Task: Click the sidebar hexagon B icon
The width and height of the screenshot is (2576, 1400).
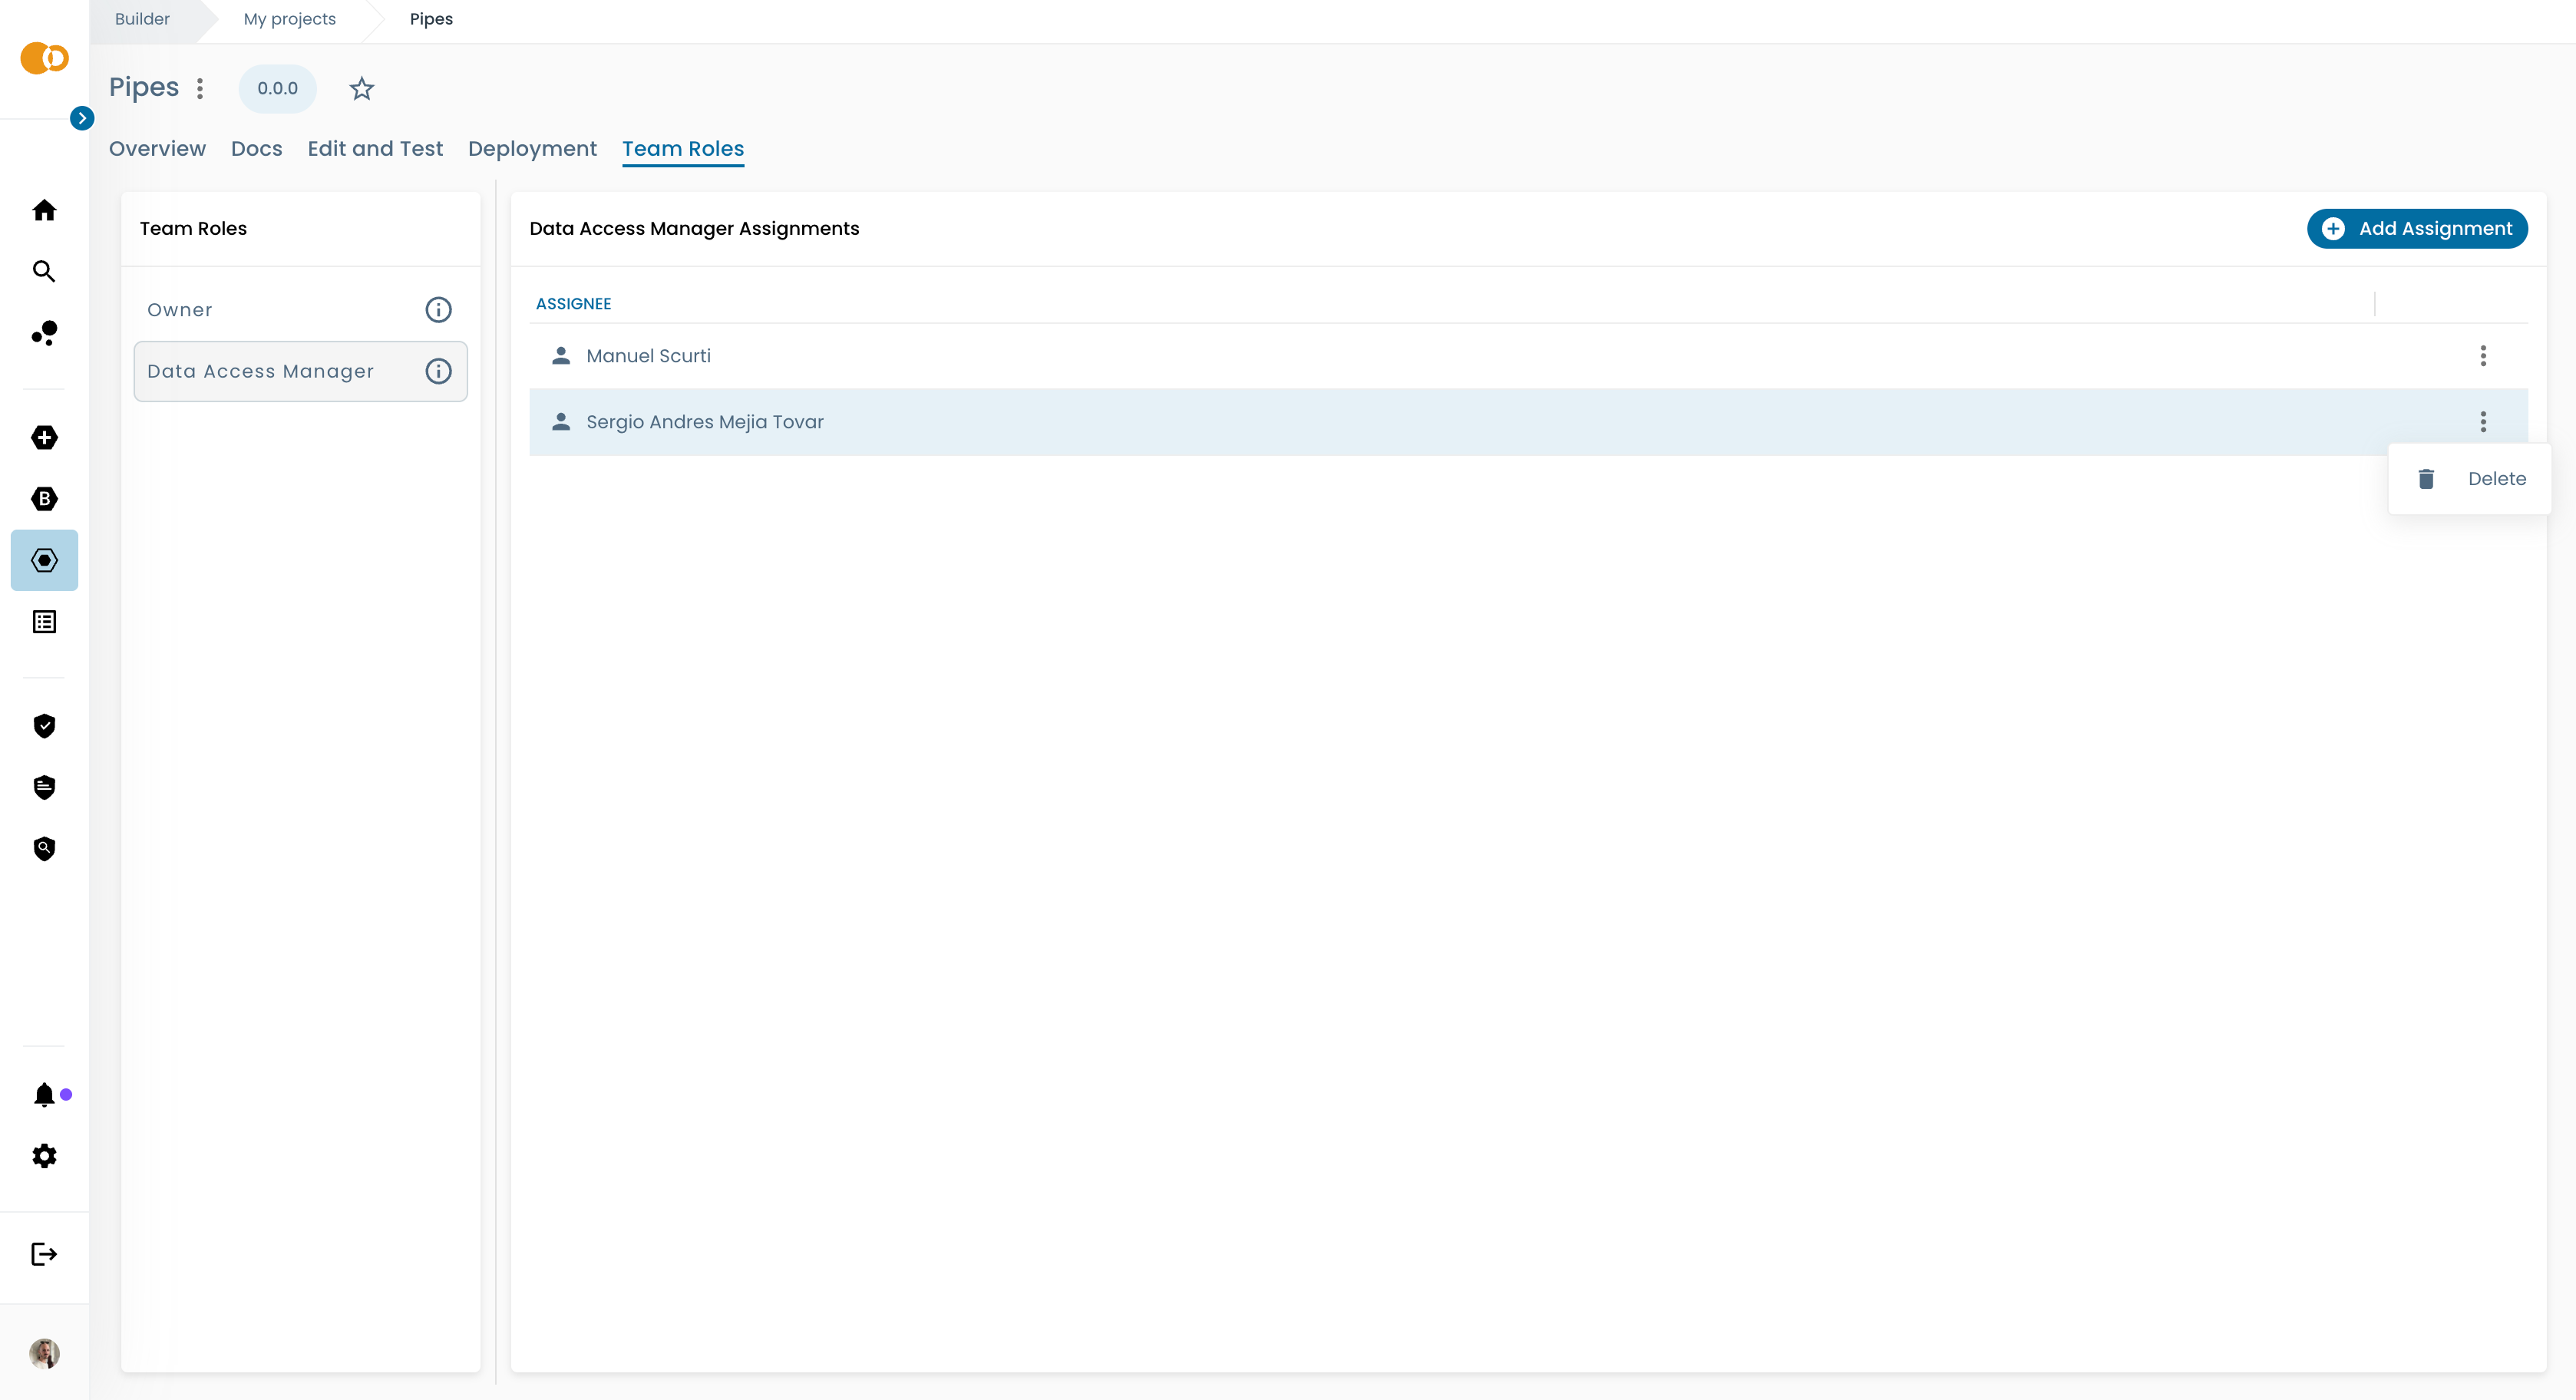Action: (44, 499)
